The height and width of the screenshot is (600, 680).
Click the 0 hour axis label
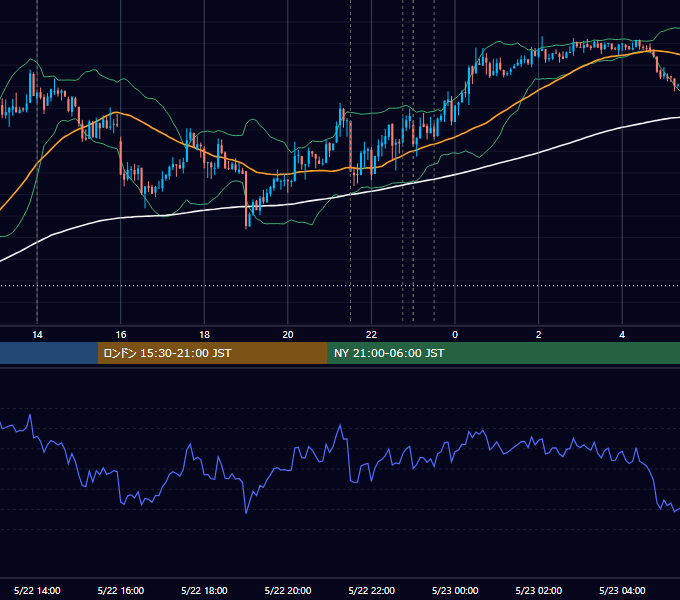click(455, 335)
